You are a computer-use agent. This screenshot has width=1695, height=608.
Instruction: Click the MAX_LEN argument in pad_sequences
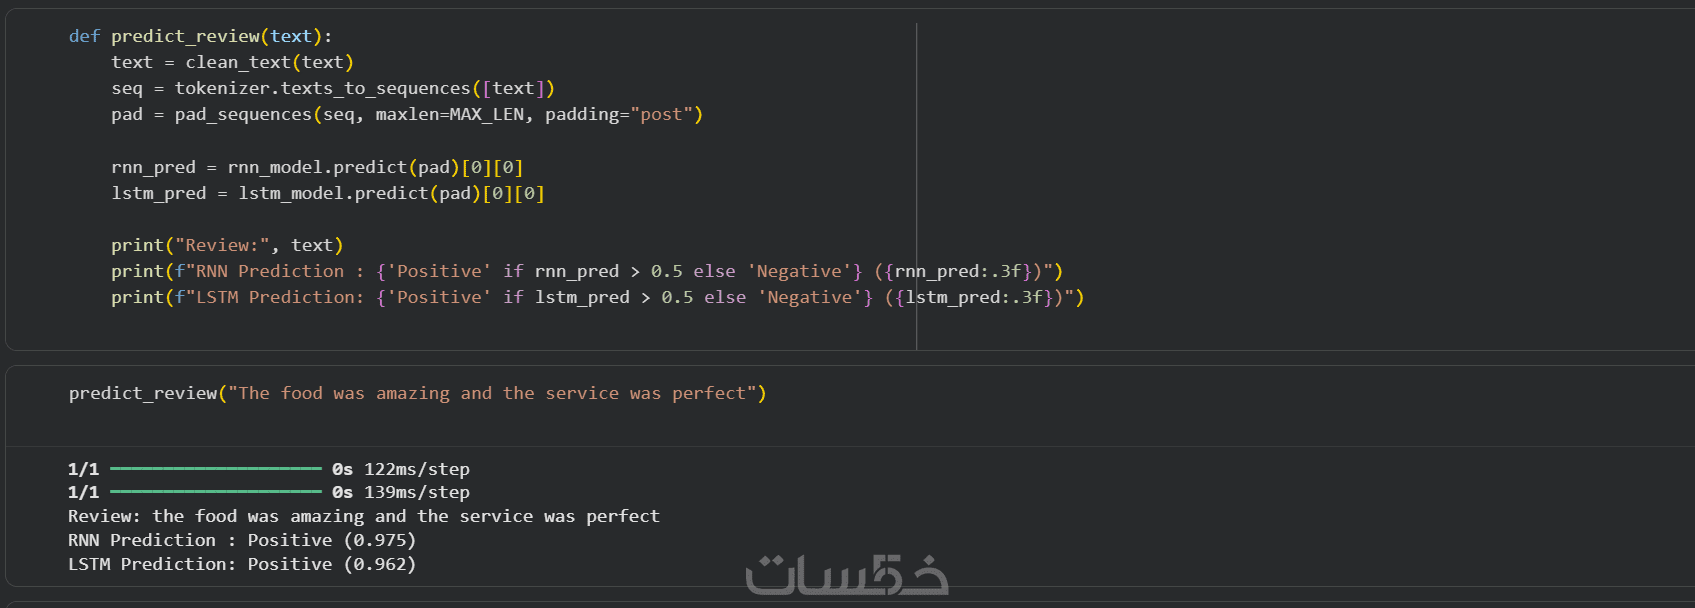(486, 114)
